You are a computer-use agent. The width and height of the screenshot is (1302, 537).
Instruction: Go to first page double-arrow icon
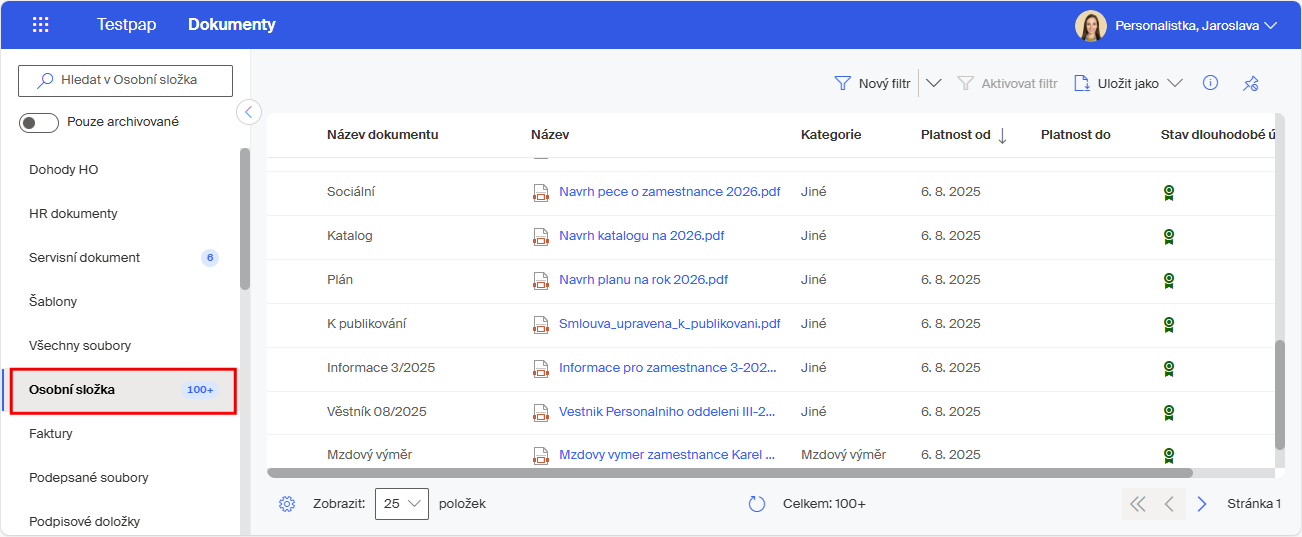(x=1137, y=504)
